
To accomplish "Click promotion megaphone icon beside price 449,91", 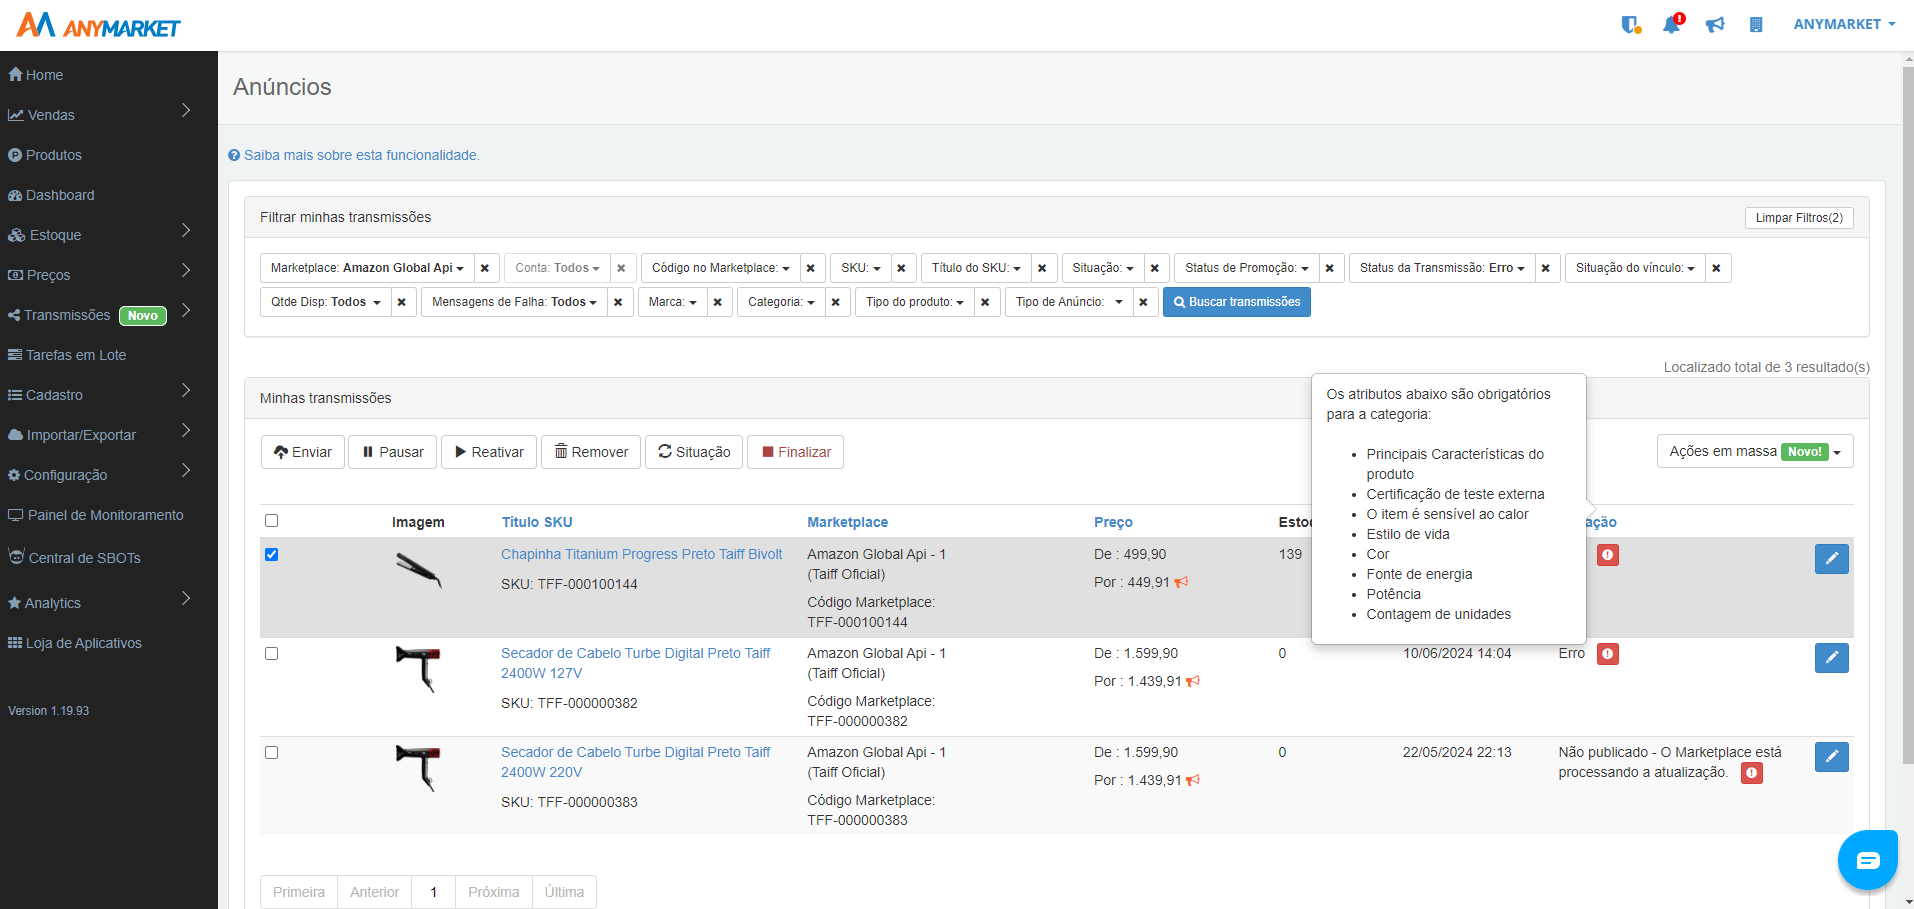I will coord(1182,582).
